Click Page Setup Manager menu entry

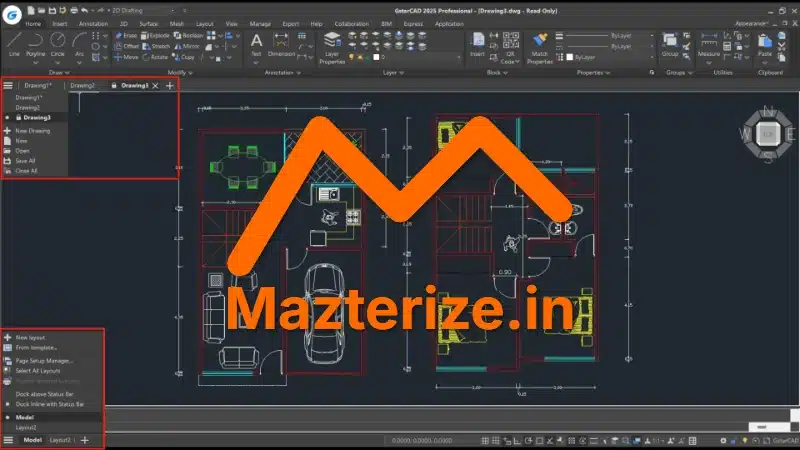click(x=44, y=361)
